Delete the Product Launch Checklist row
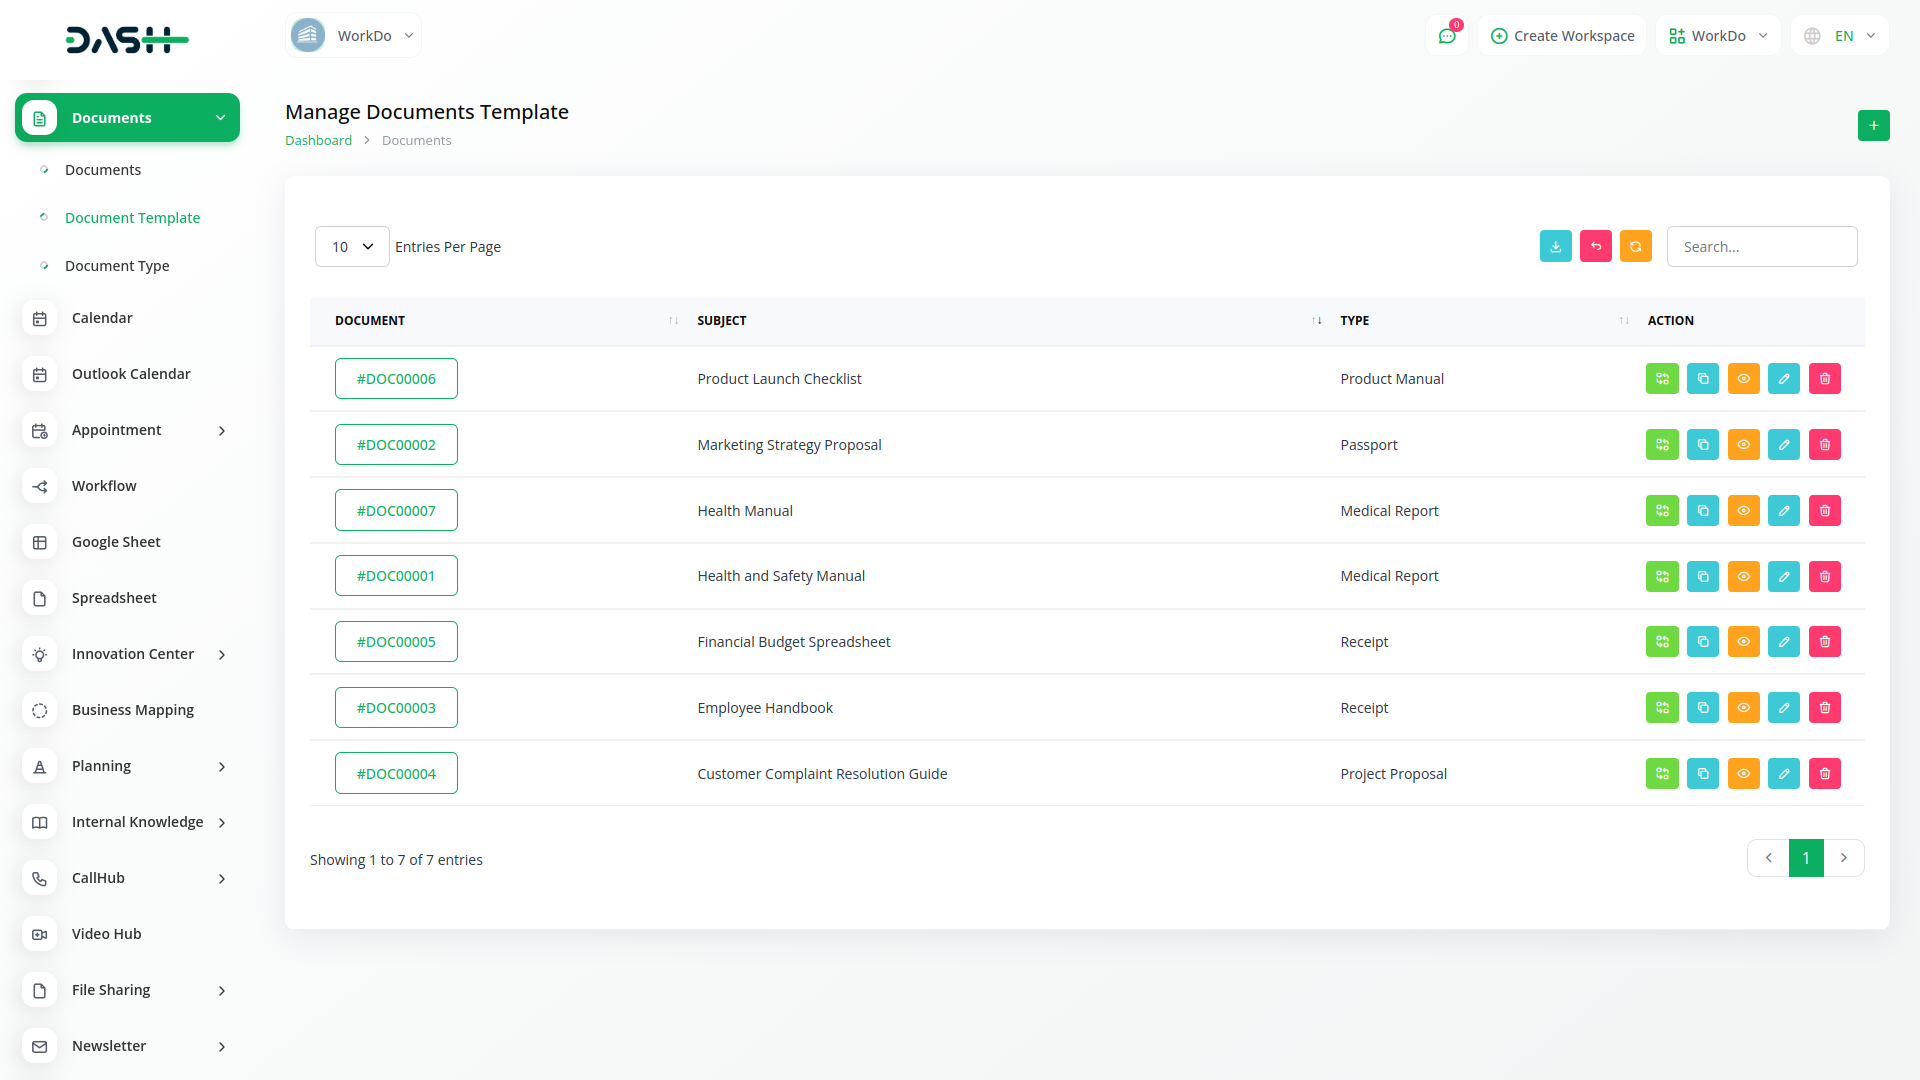The width and height of the screenshot is (1920, 1080). click(1824, 379)
